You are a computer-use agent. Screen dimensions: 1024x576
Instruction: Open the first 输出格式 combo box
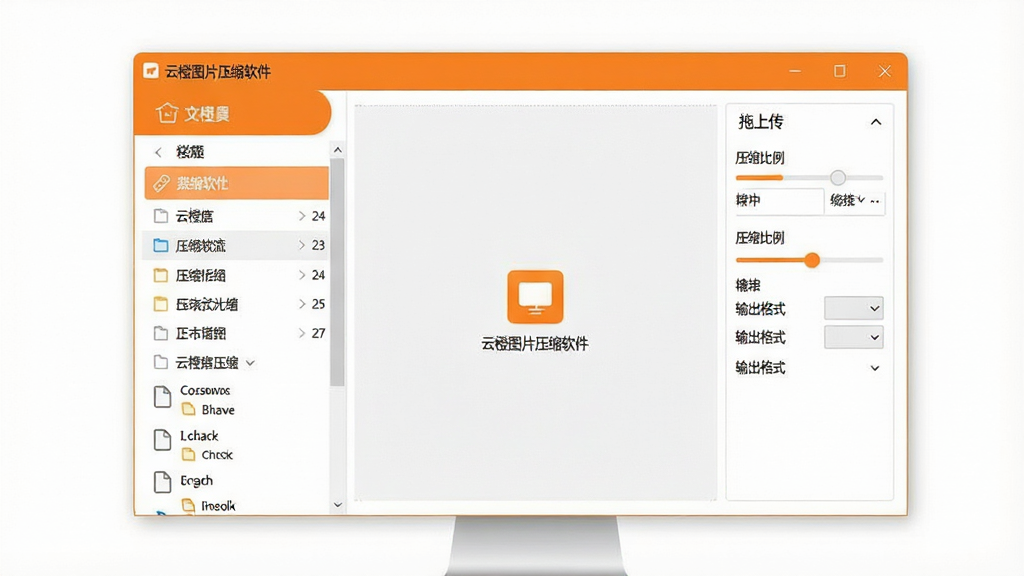(x=854, y=308)
